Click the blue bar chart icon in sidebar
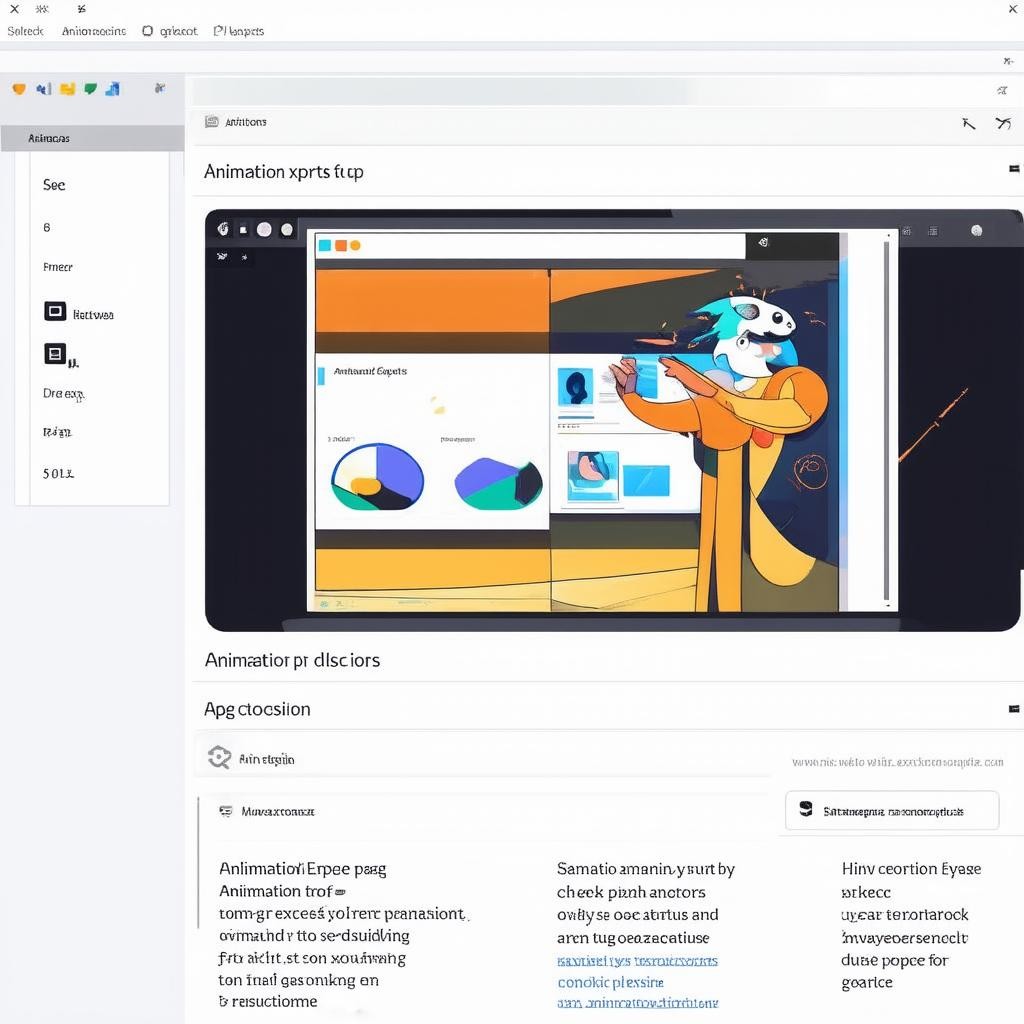This screenshot has width=1024, height=1024. pyautogui.click(x=112, y=89)
